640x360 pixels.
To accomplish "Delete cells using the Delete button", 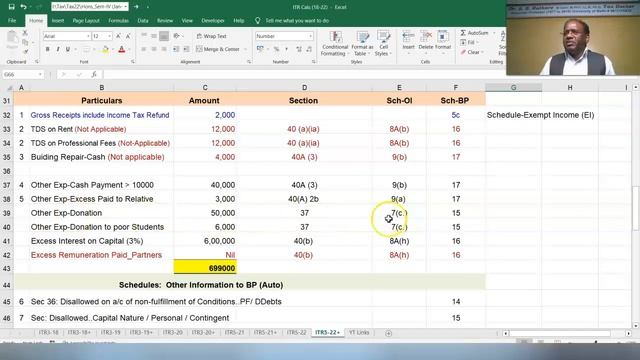I will (426, 41).
